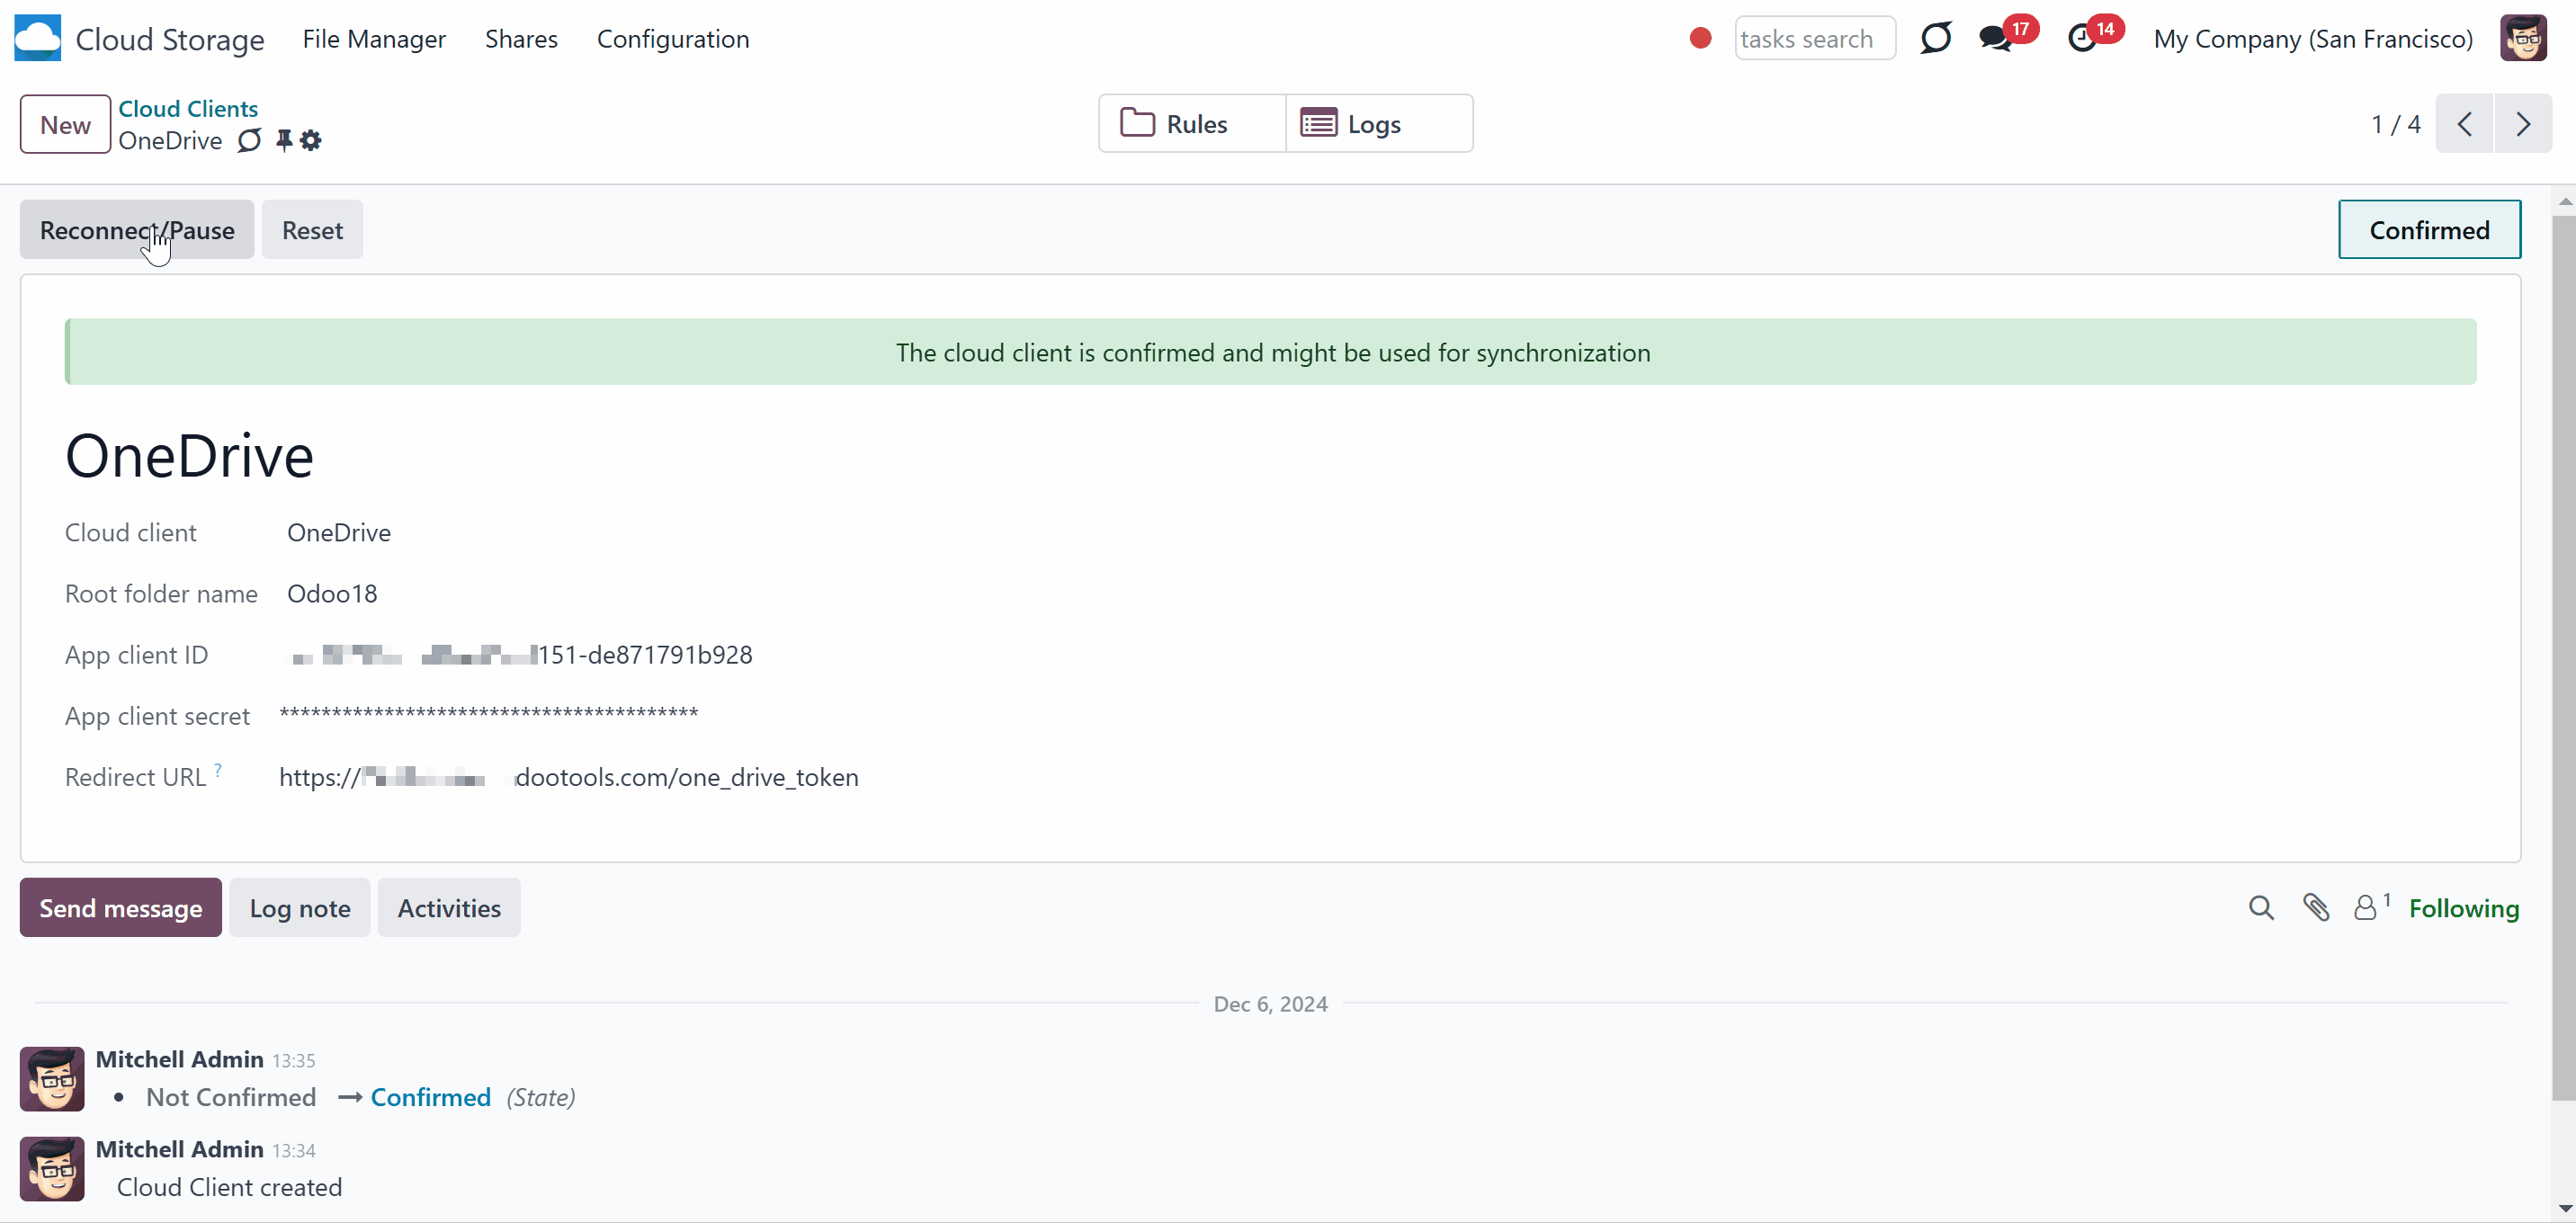Open company switcher My Company (San Francisco)
Image resolution: width=2576 pixels, height=1223 pixels.
point(2313,38)
